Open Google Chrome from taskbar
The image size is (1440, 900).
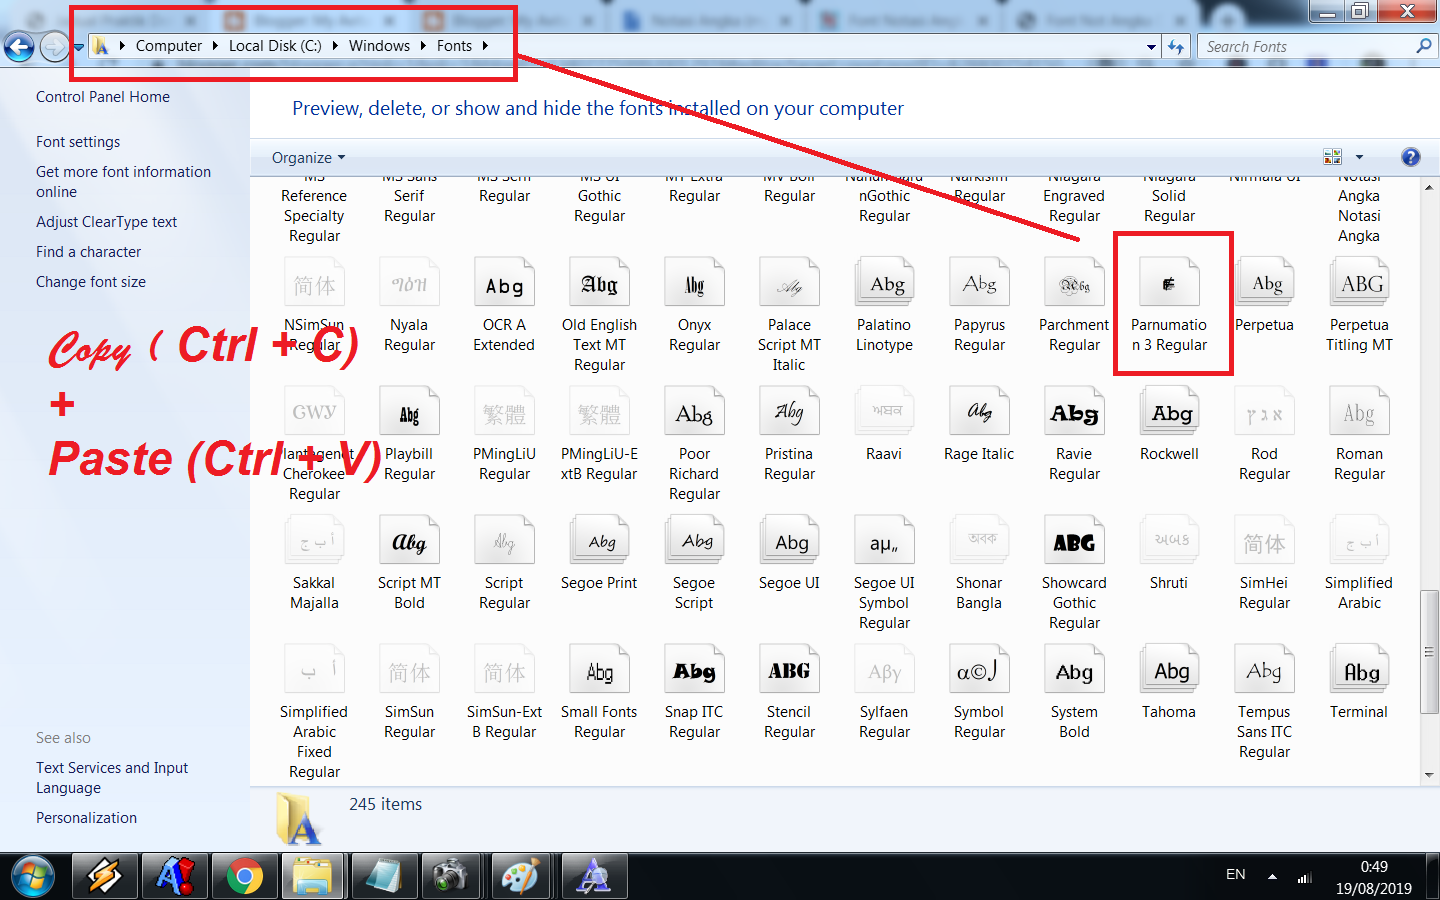(244, 877)
